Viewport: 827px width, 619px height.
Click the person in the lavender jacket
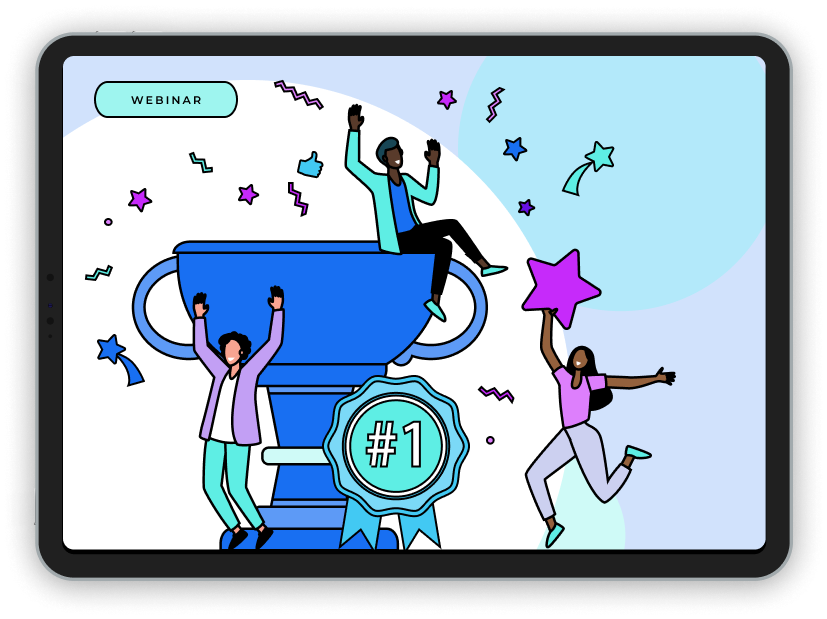point(237,417)
